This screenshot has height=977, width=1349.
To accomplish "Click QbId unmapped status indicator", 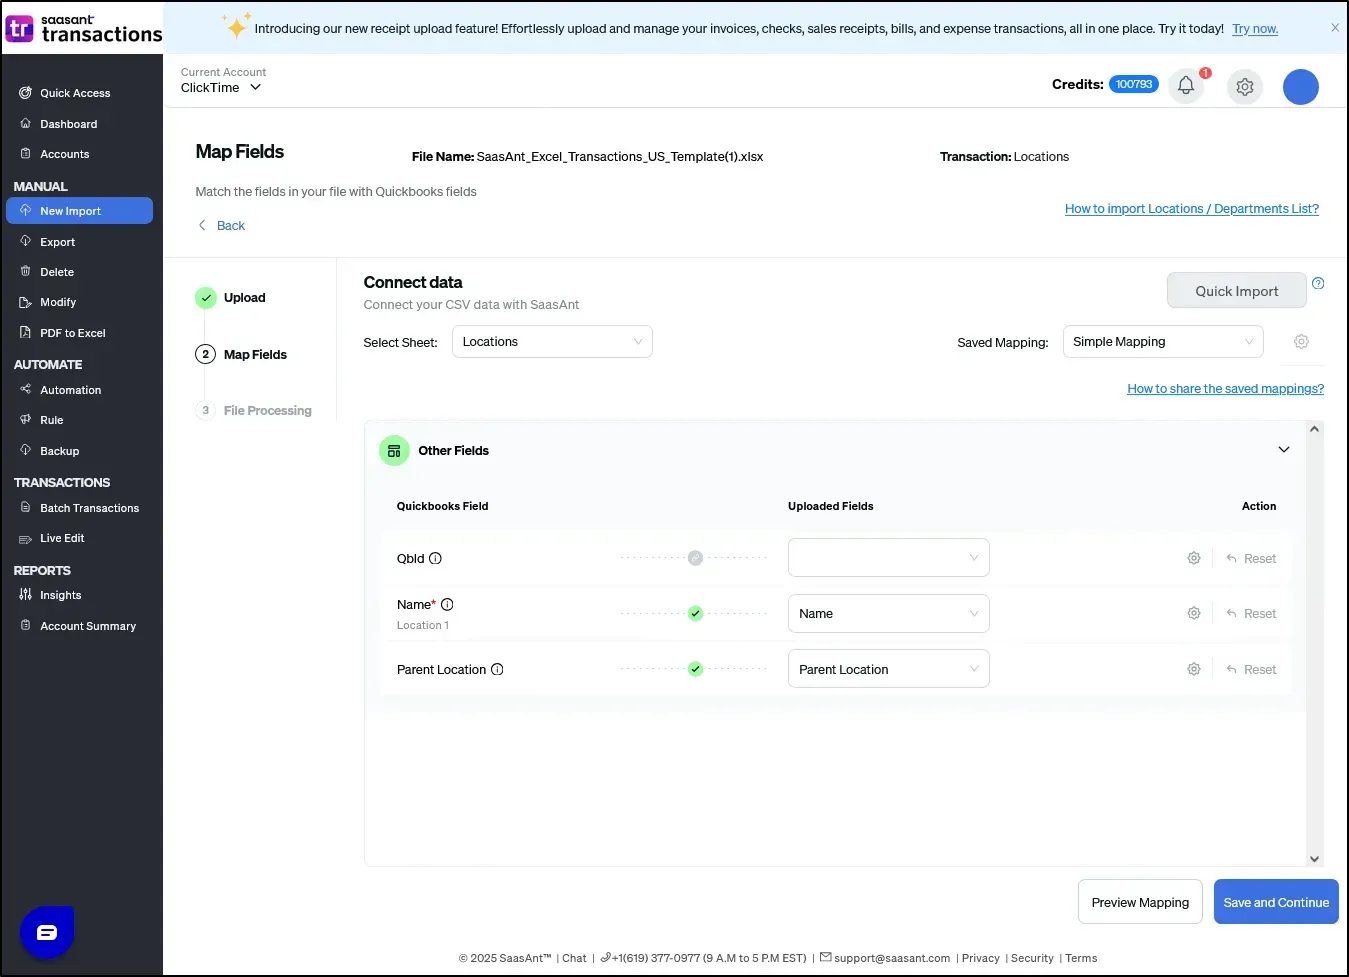I will 695,558.
